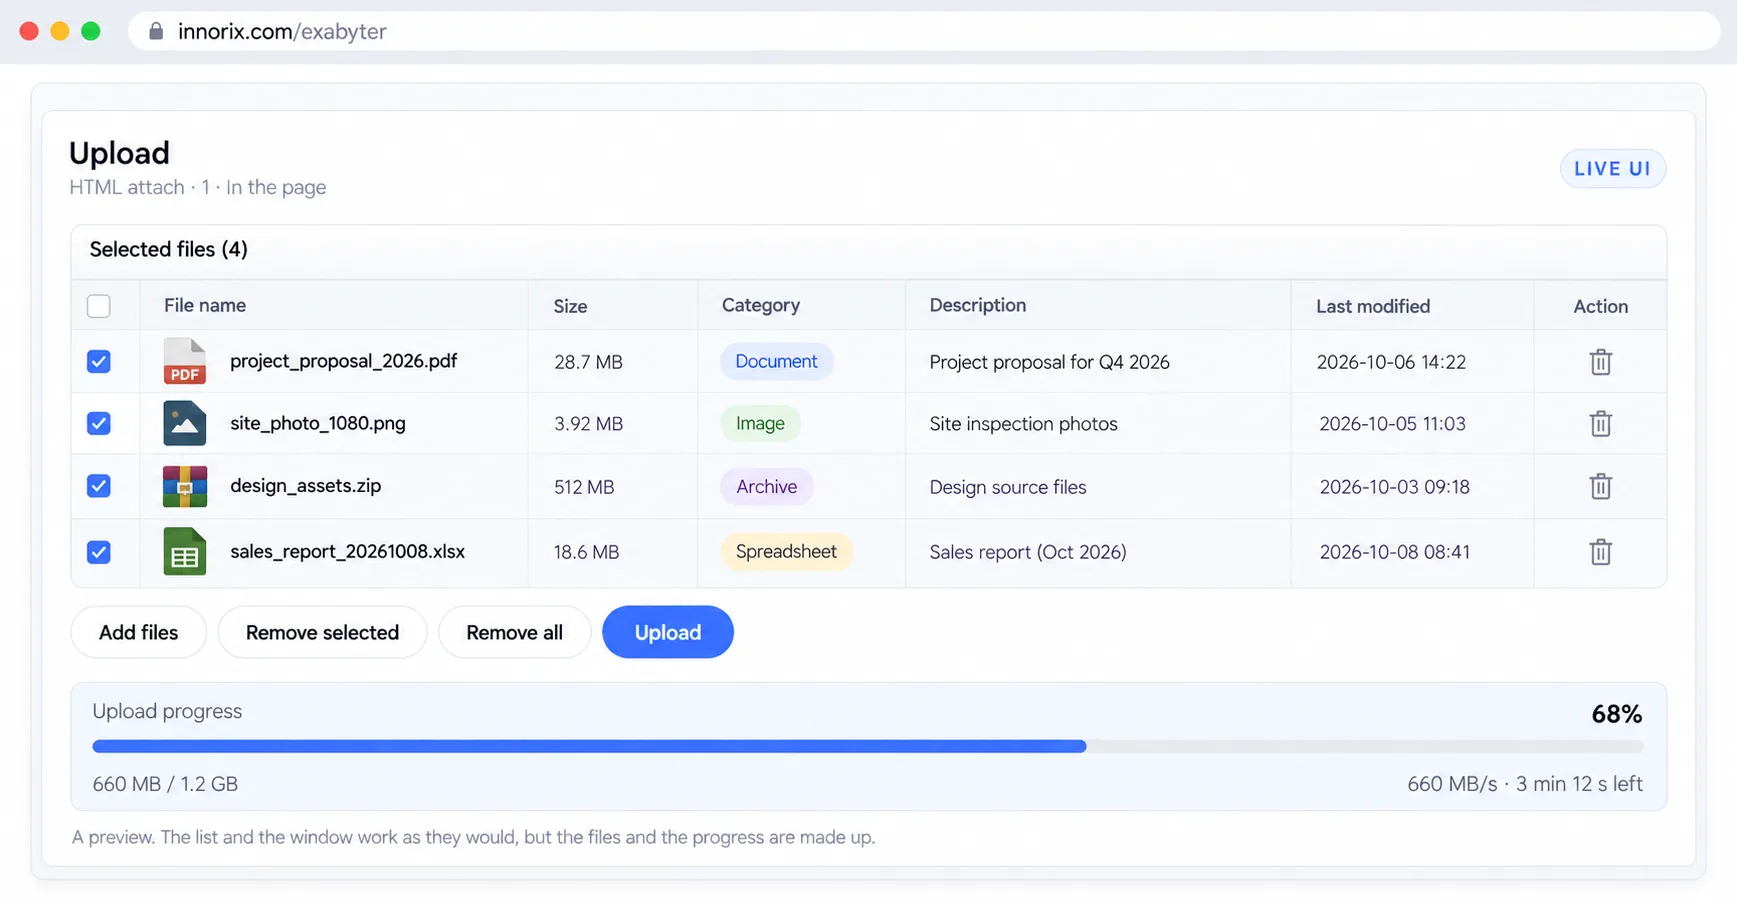Delete project_proposal_2026.pdf with its trash icon
Screen dimensions: 1737x905
pyautogui.click(x=1600, y=362)
